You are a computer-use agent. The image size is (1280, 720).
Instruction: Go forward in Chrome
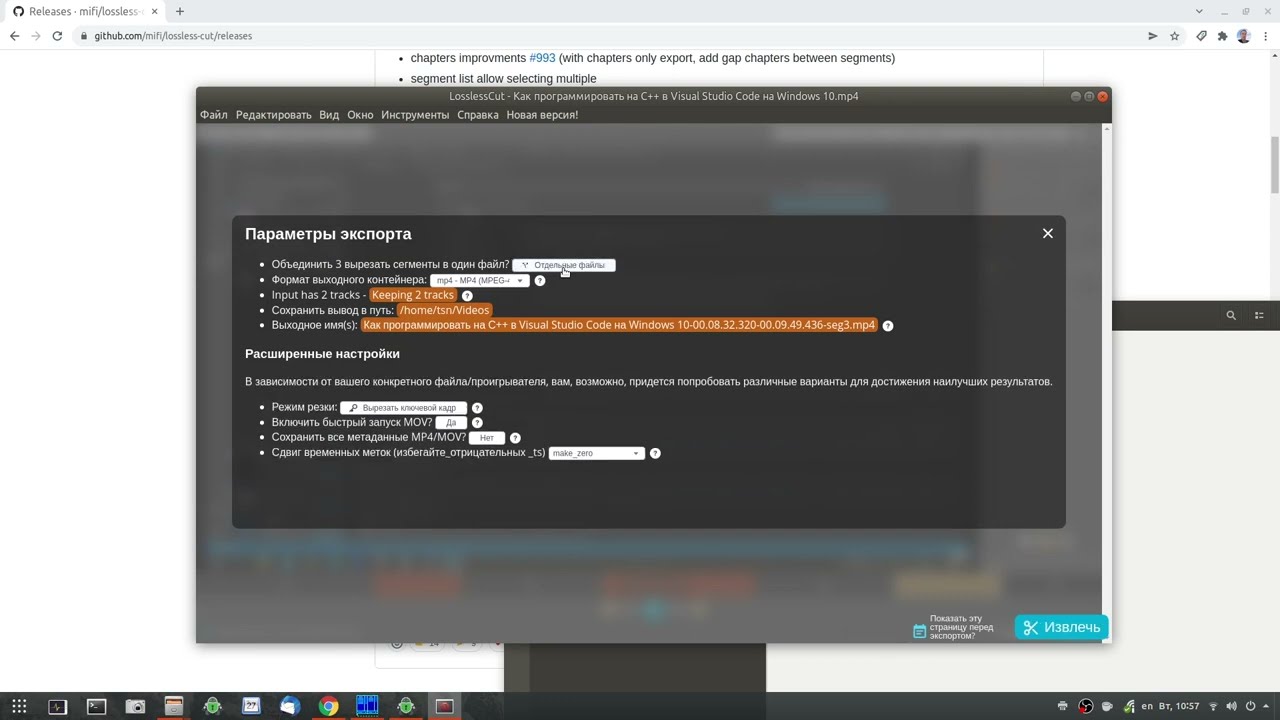click(36, 36)
